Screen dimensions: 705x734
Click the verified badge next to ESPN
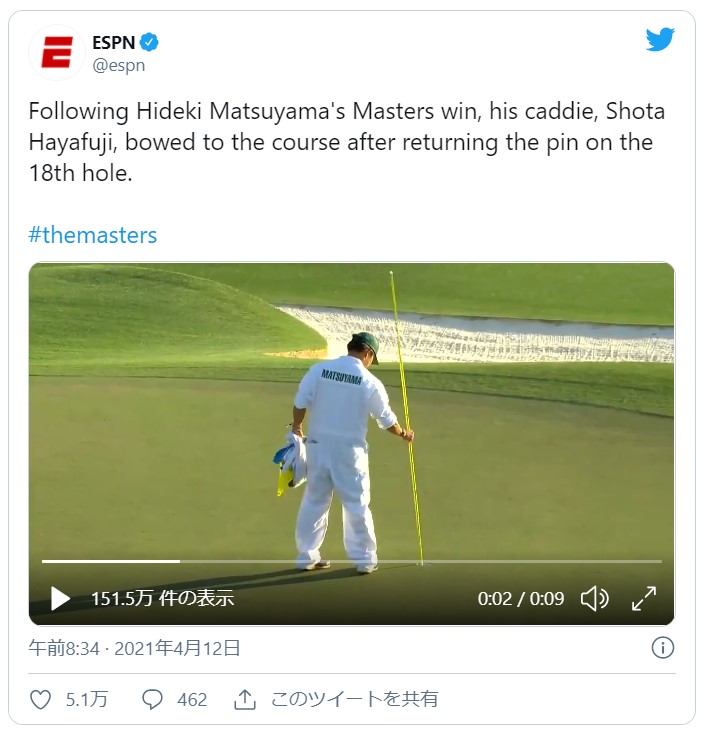[x=149, y=43]
